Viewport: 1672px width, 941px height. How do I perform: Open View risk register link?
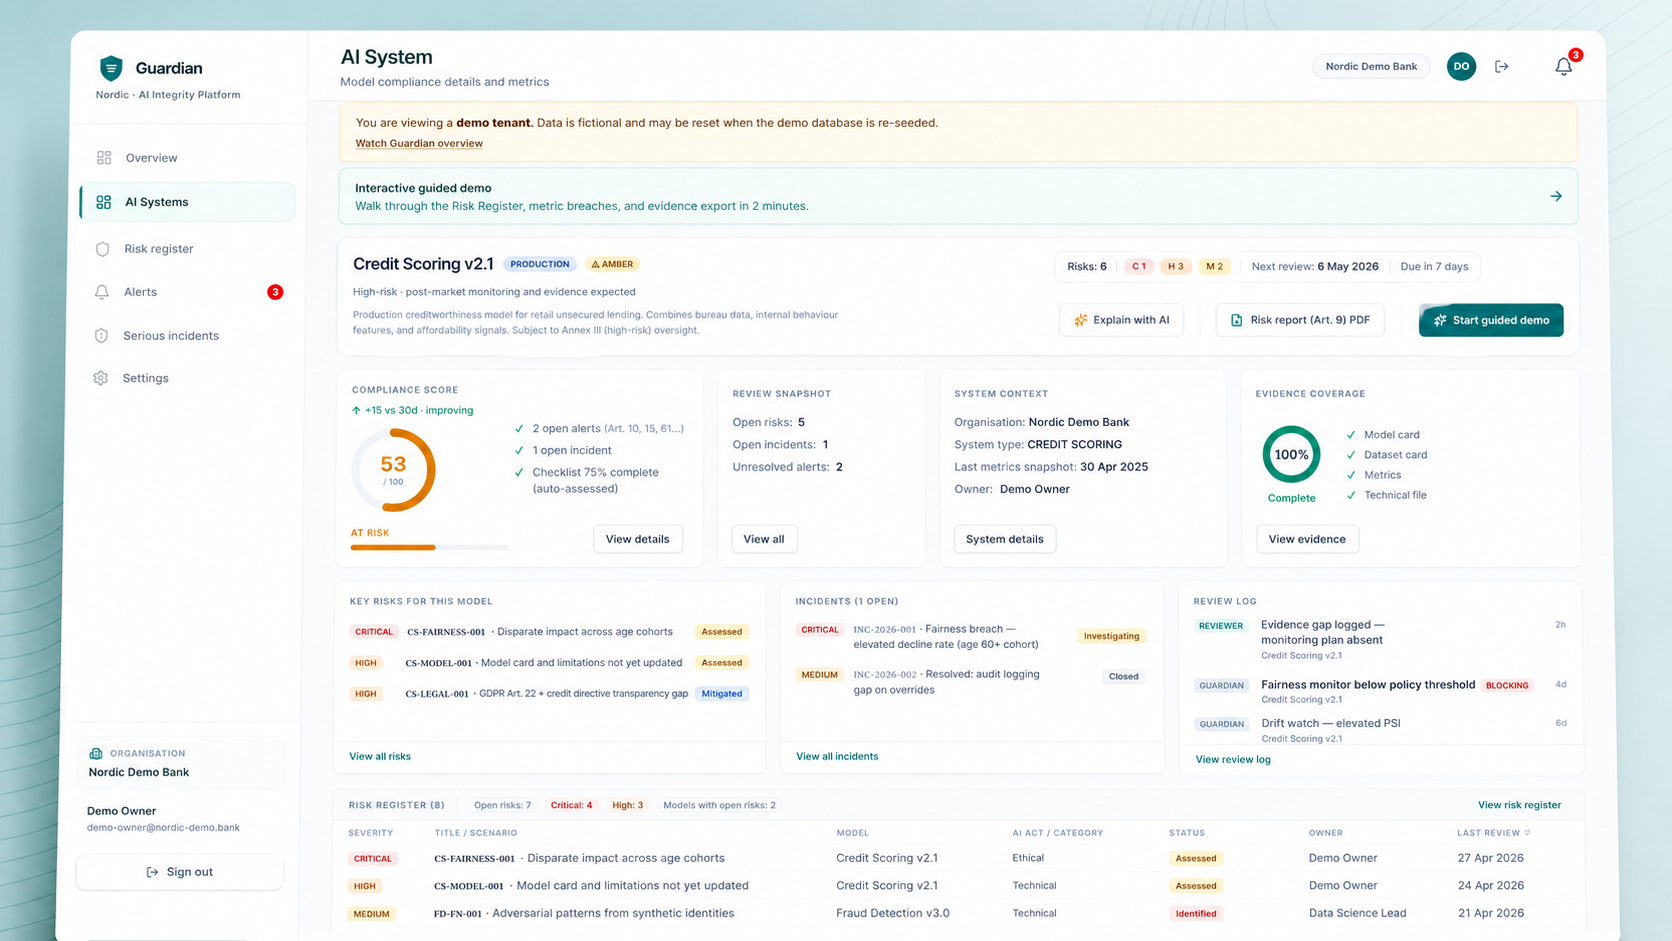1519,805
